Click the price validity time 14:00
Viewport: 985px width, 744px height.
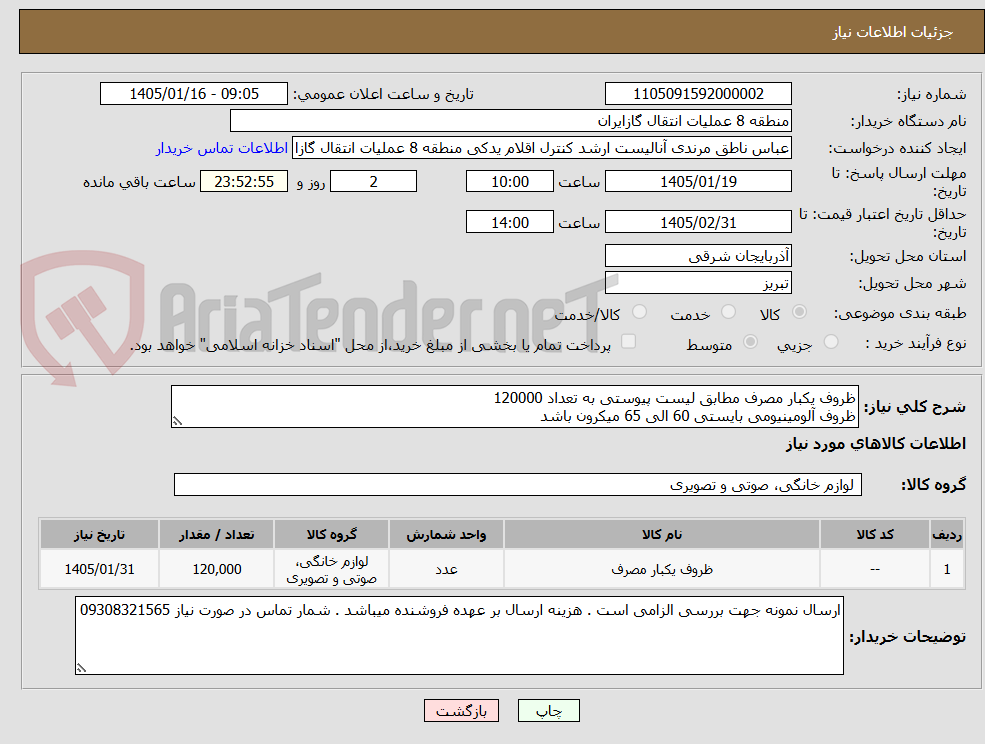click(x=509, y=222)
